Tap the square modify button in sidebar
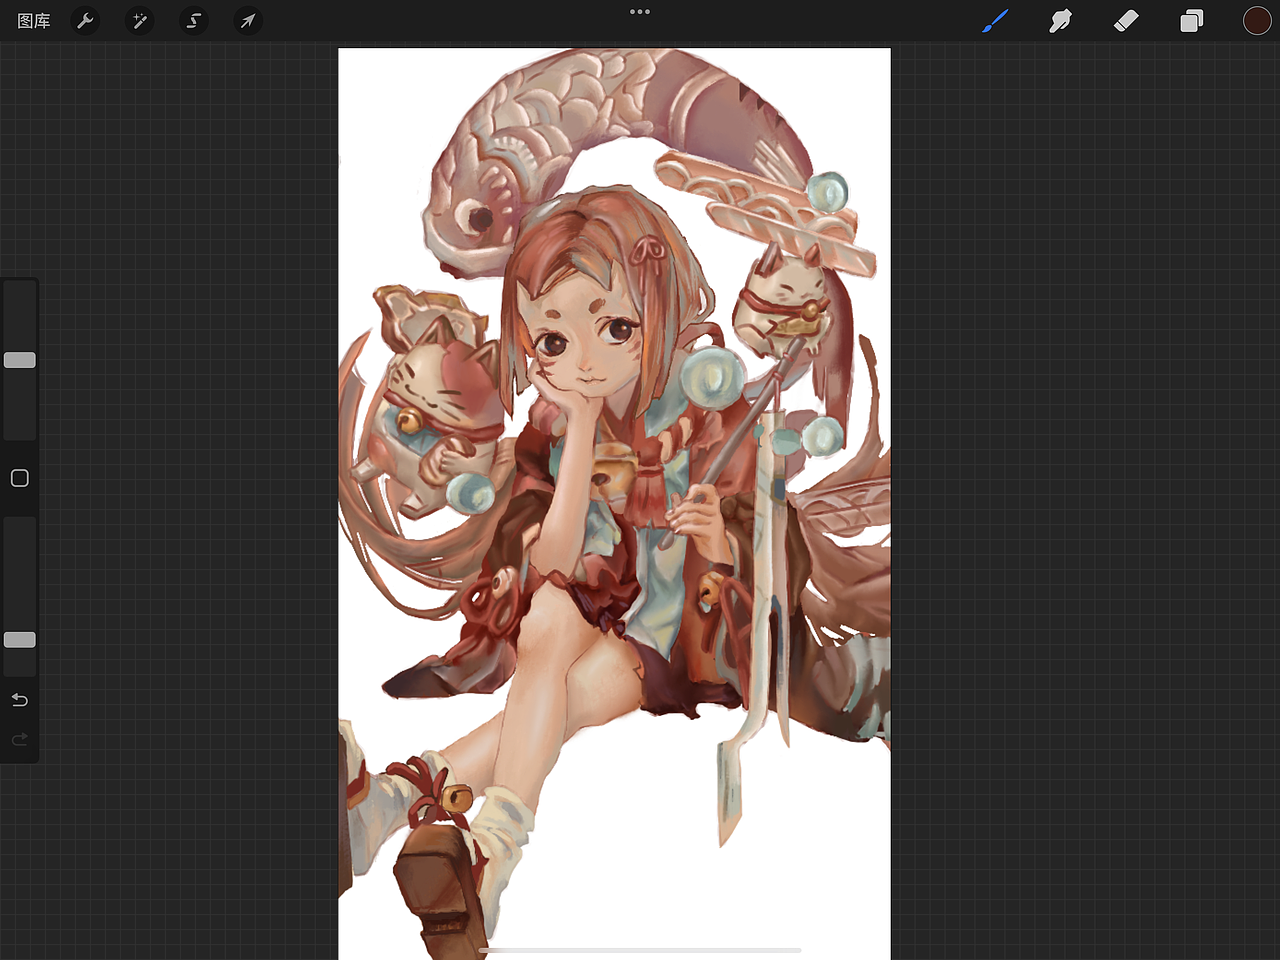 [x=20, y=478]
